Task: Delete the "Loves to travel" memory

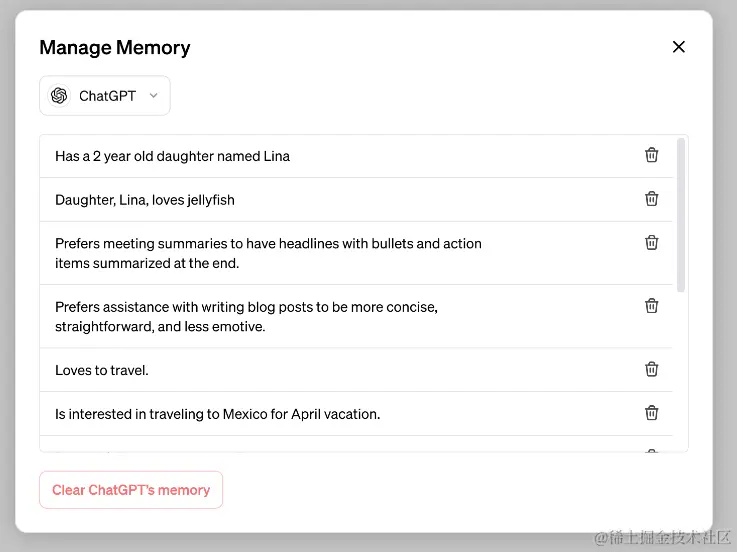Action: pyautogui.click(x=651, y=369)
